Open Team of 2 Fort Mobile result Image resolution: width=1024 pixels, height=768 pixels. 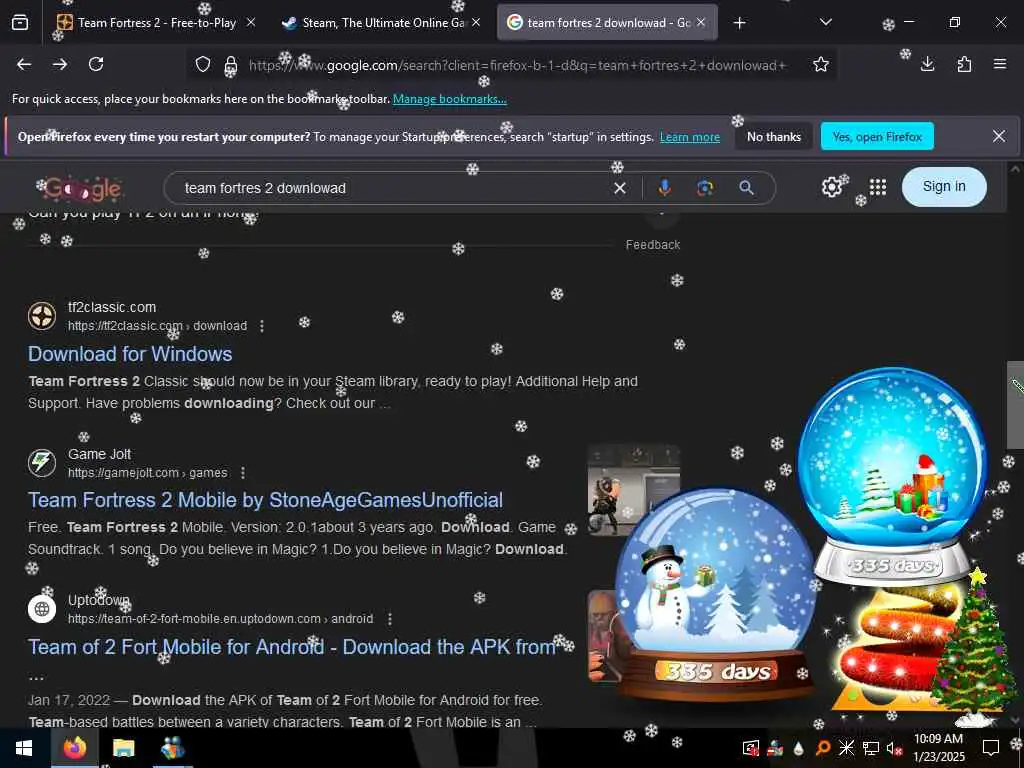291,647
